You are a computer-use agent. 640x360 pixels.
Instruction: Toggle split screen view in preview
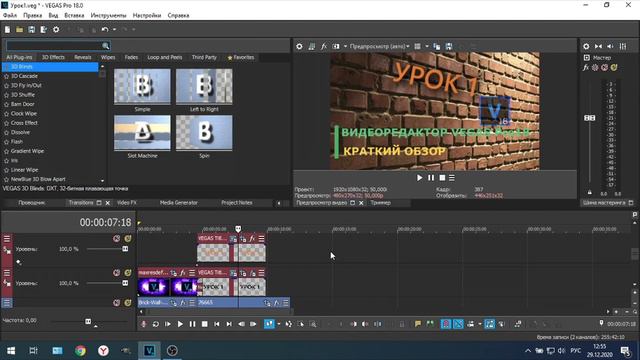coord(336,47)
